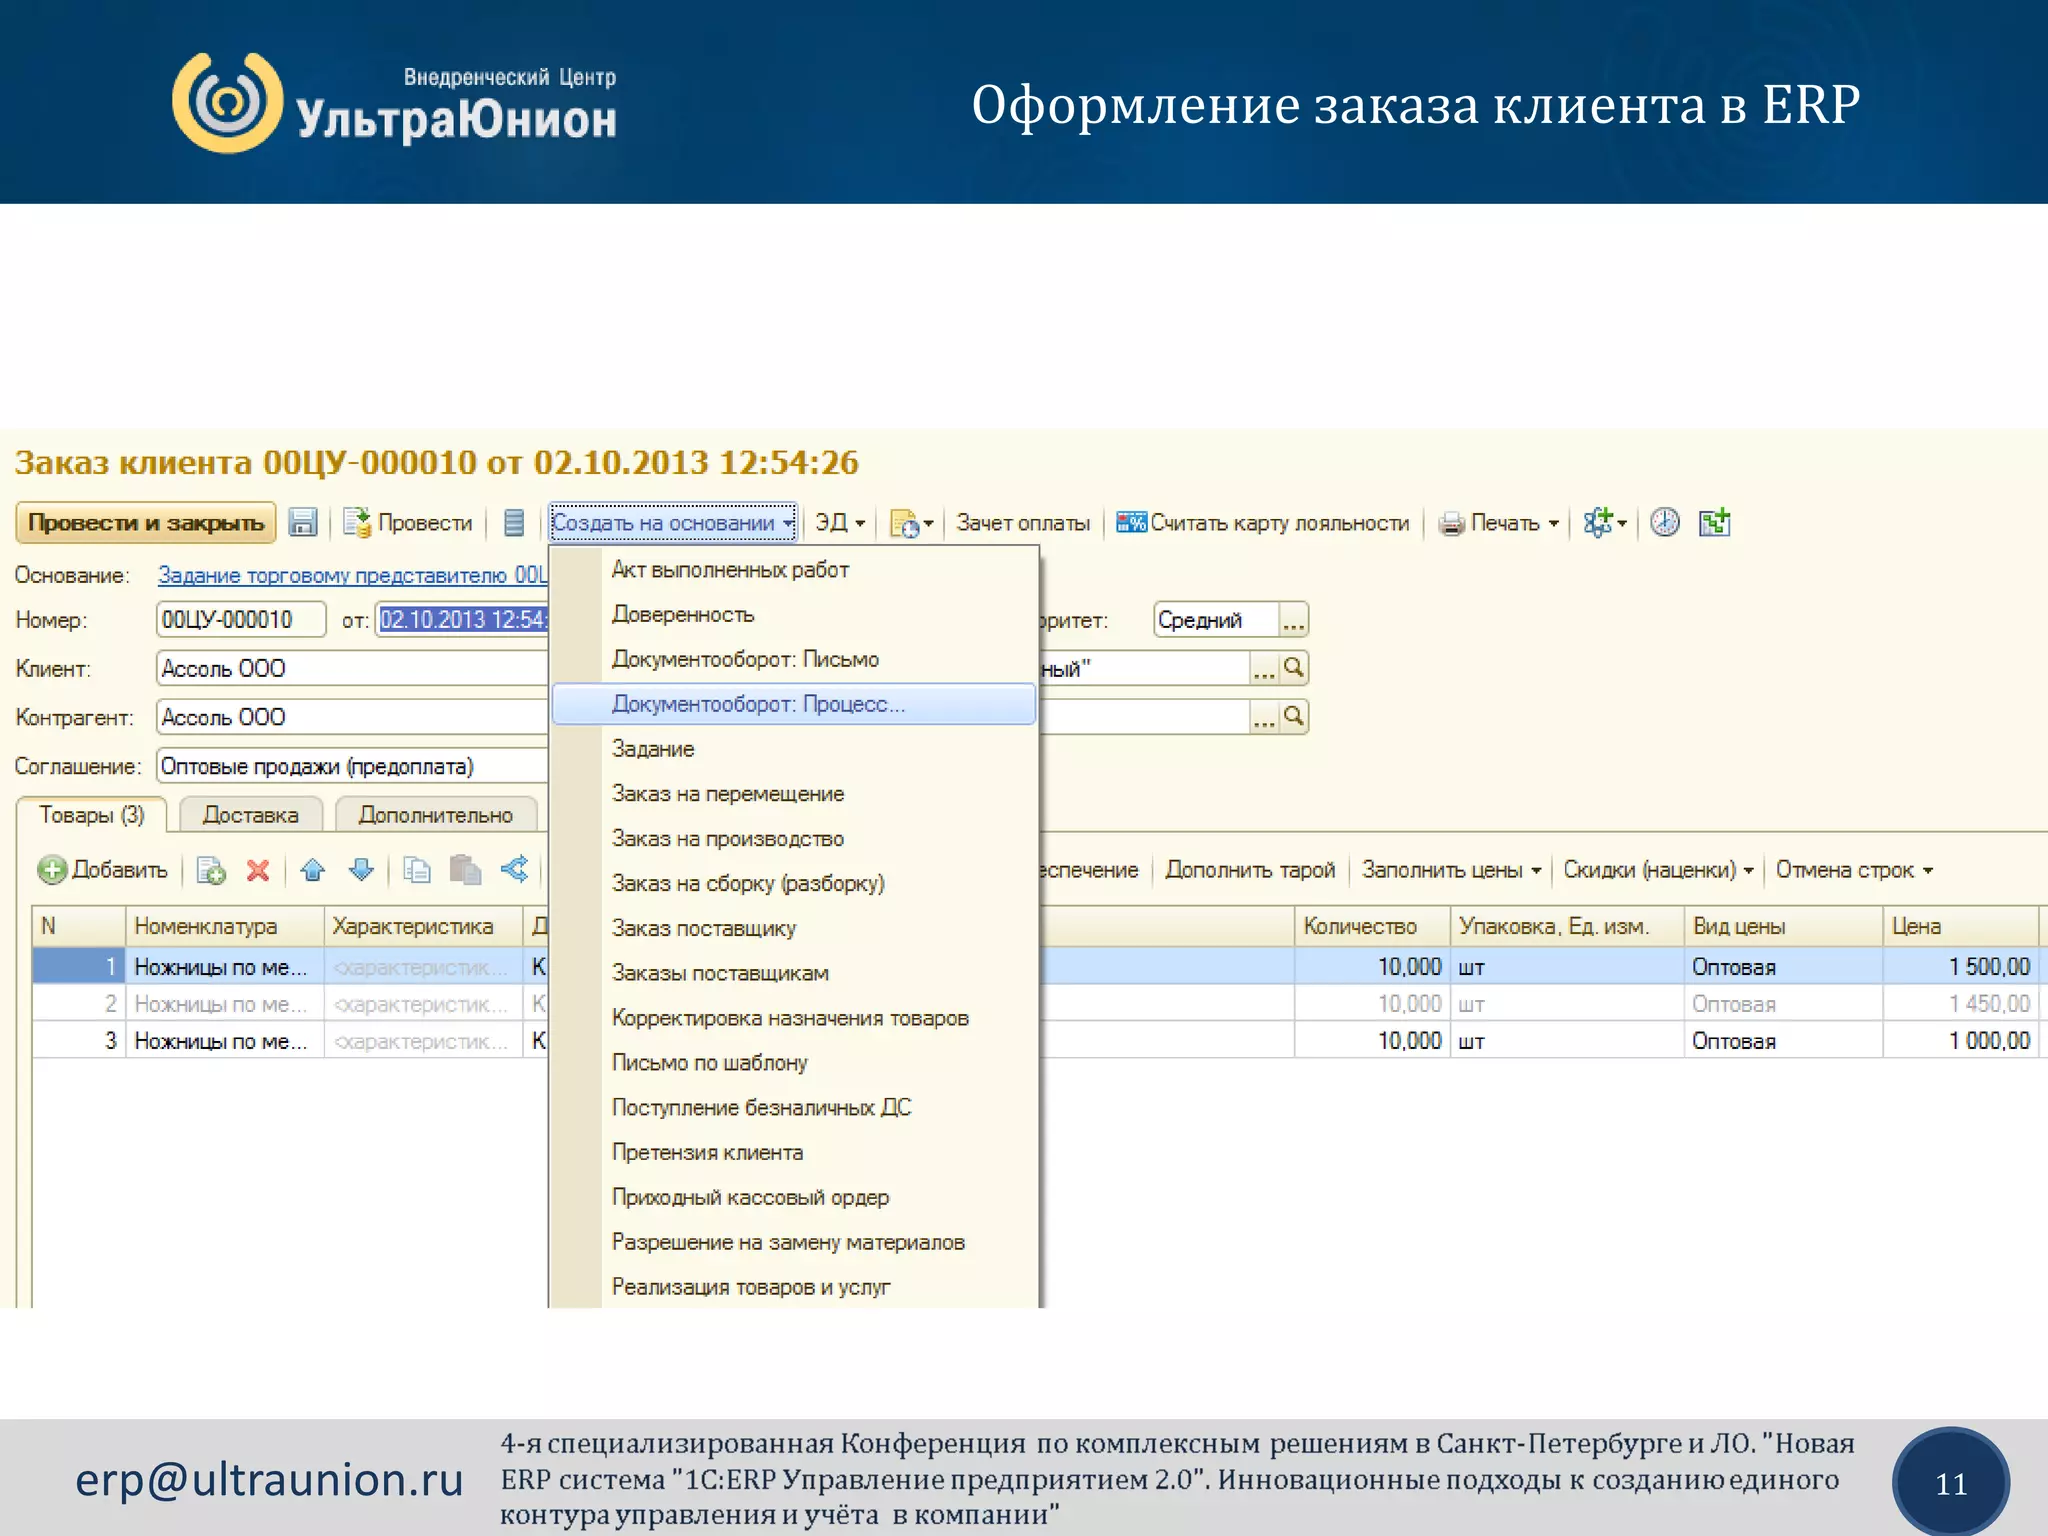Click Дополнить тарой button
Image resolution: width=2048 pixels, height=1536 pixels.
click(1250, 870)
